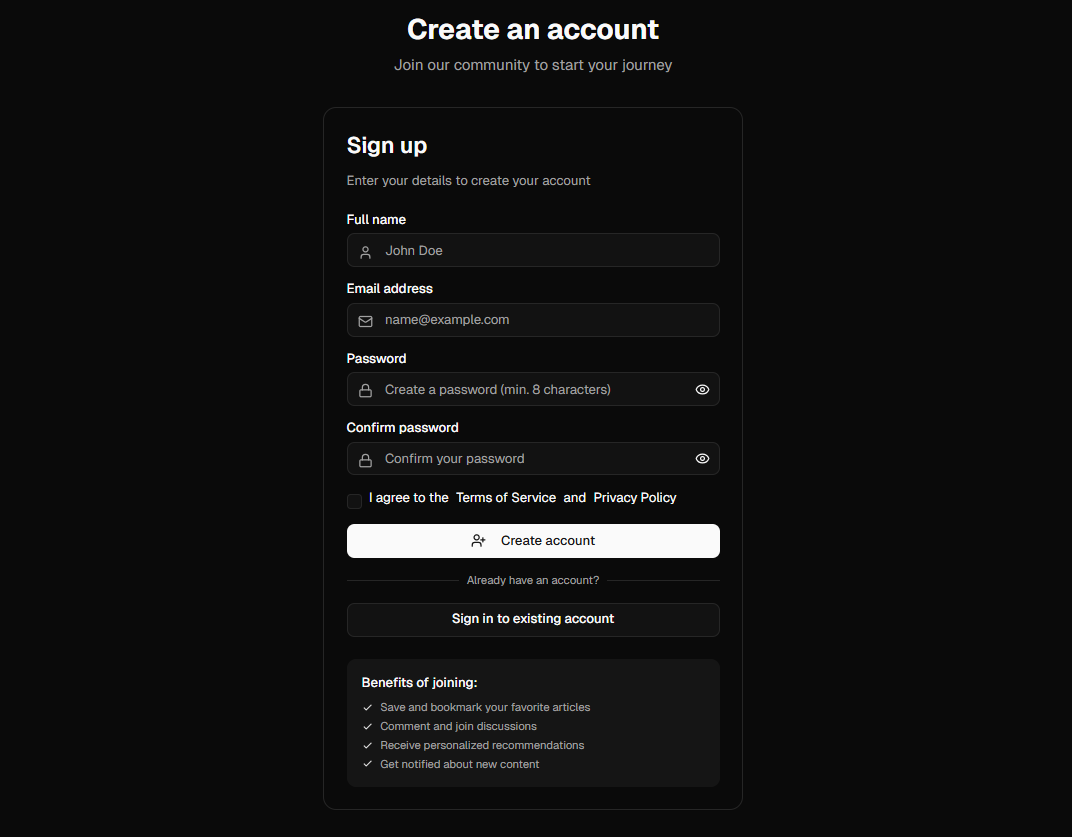Click the checkmark beside 'Save and bookmark your favorite articles'
The height and width of the screenshot is (837, 1072).
coord(366,707)
